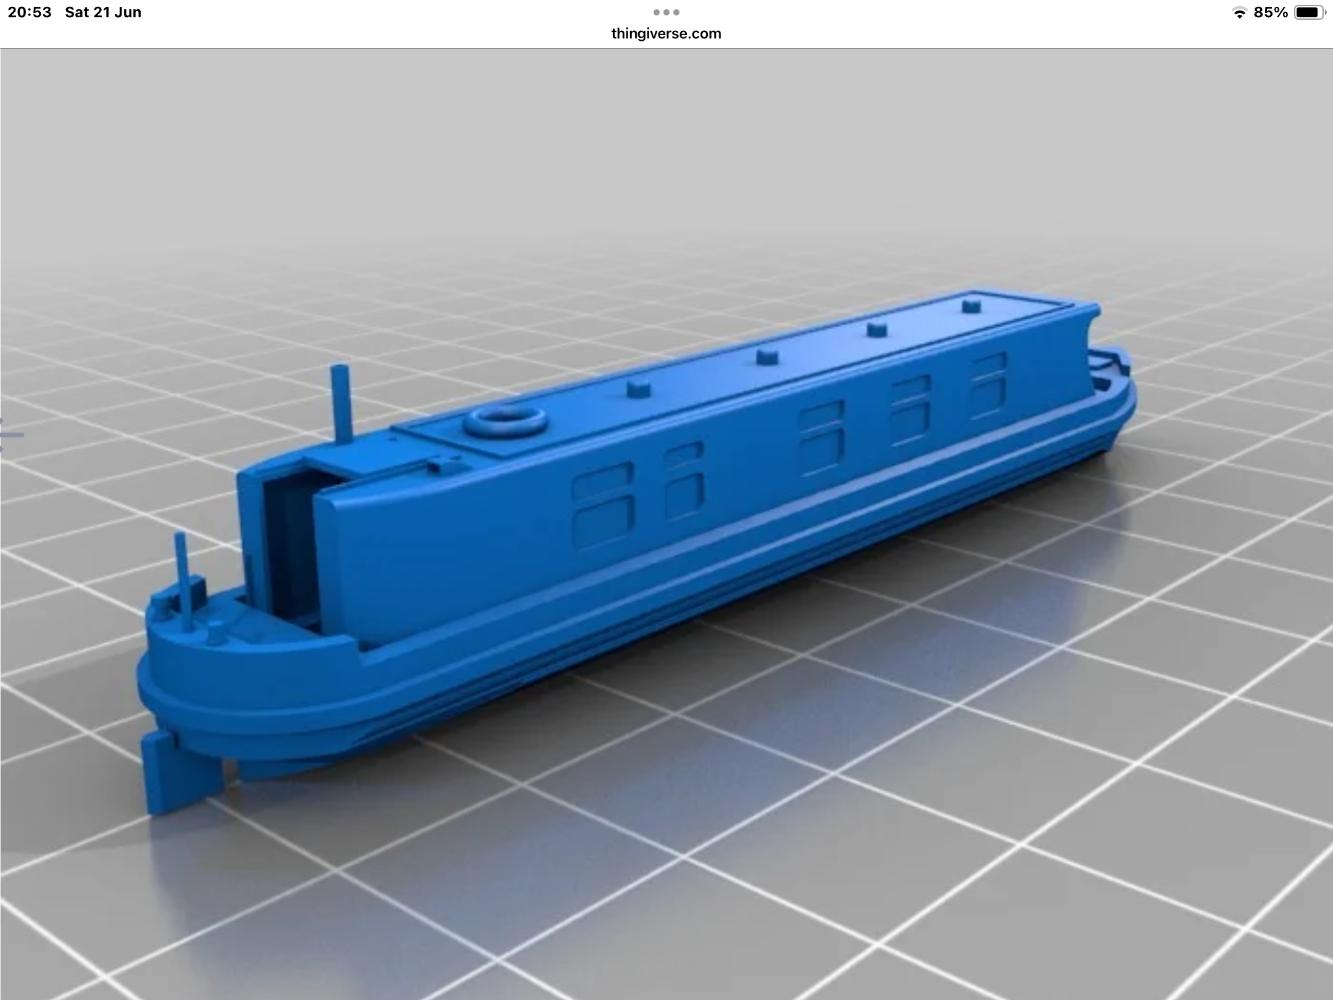
Task: Tap the thingiverse.com address label
Action: (666, 33)
